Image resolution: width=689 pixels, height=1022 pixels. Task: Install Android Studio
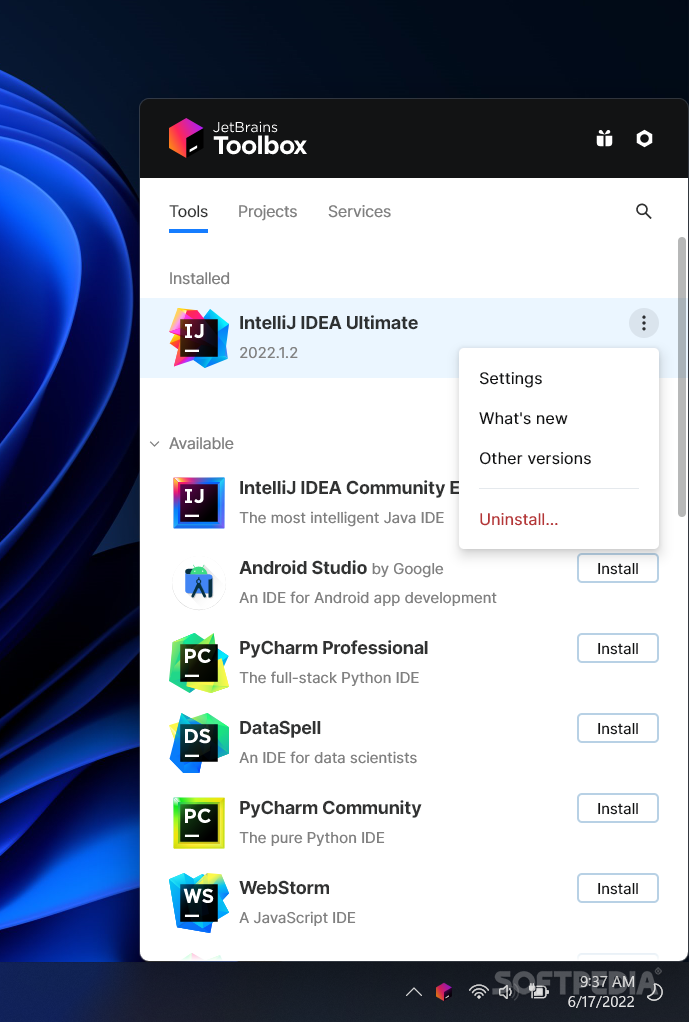click(x=617, y=568)
